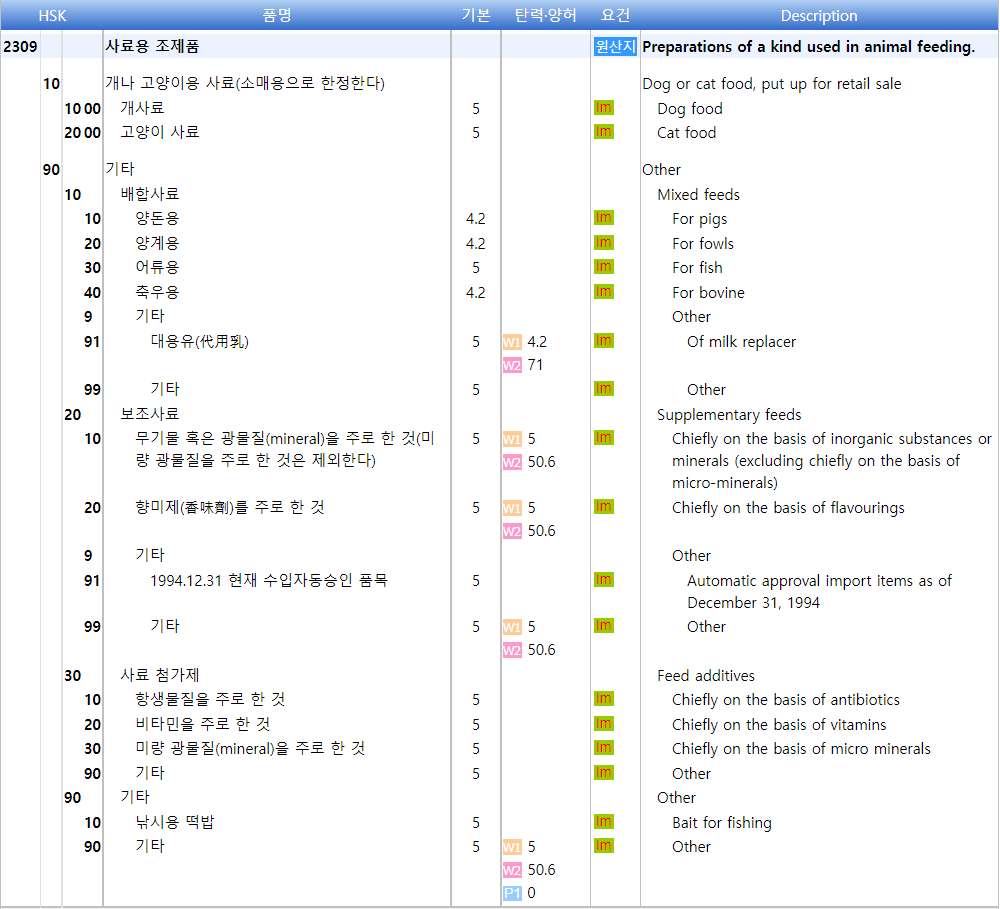Click the W2 badge showing rate 71
1000x909 pixels.
coord(512,365)
